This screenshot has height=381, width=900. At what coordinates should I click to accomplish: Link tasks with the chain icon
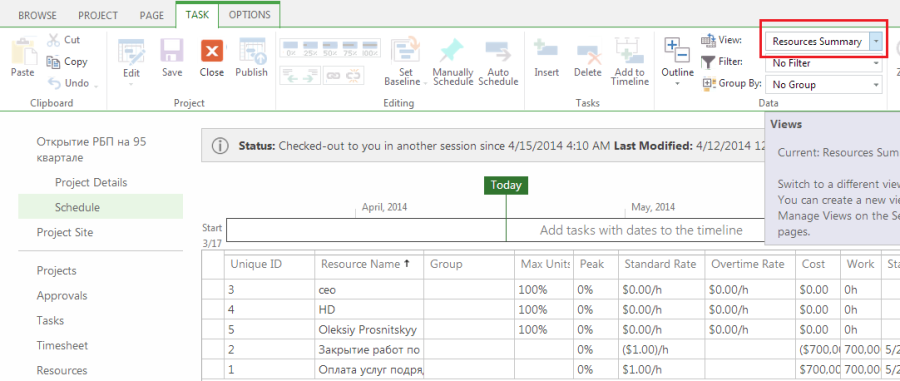pos(333,75)
